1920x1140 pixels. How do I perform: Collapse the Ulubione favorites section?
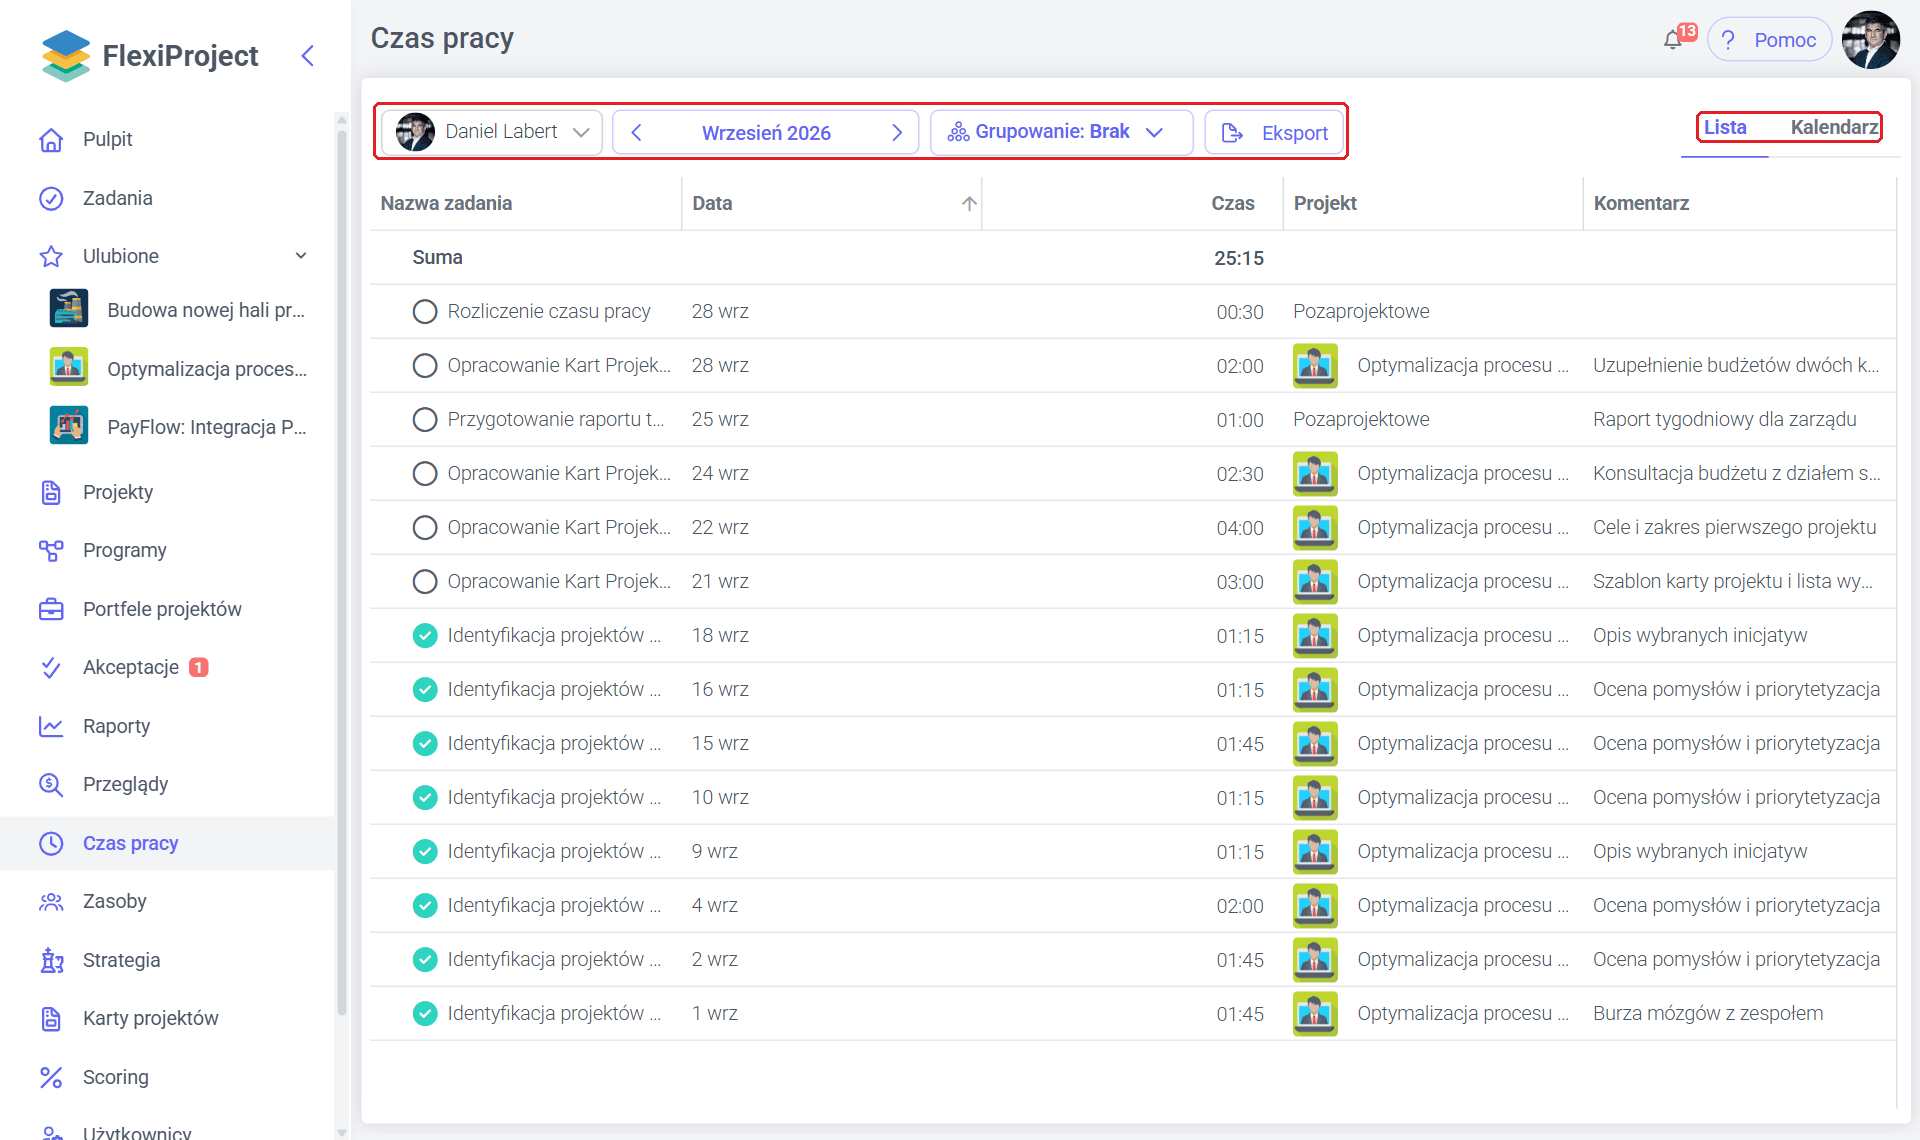pos(301,256)
